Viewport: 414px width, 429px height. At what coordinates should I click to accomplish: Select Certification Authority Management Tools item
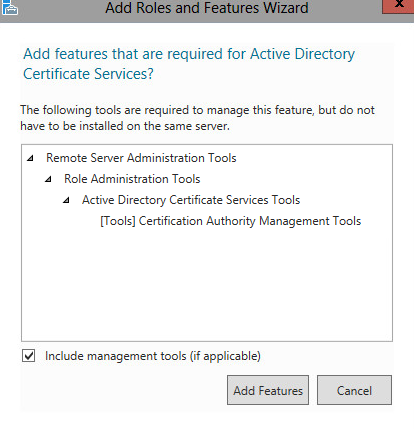[x=231, y=221]
